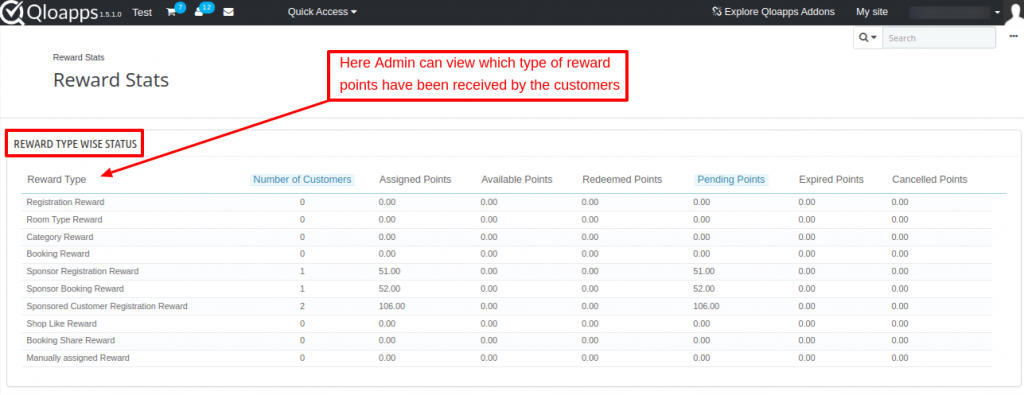Sort by Pending Points column header

coord(731,180)
